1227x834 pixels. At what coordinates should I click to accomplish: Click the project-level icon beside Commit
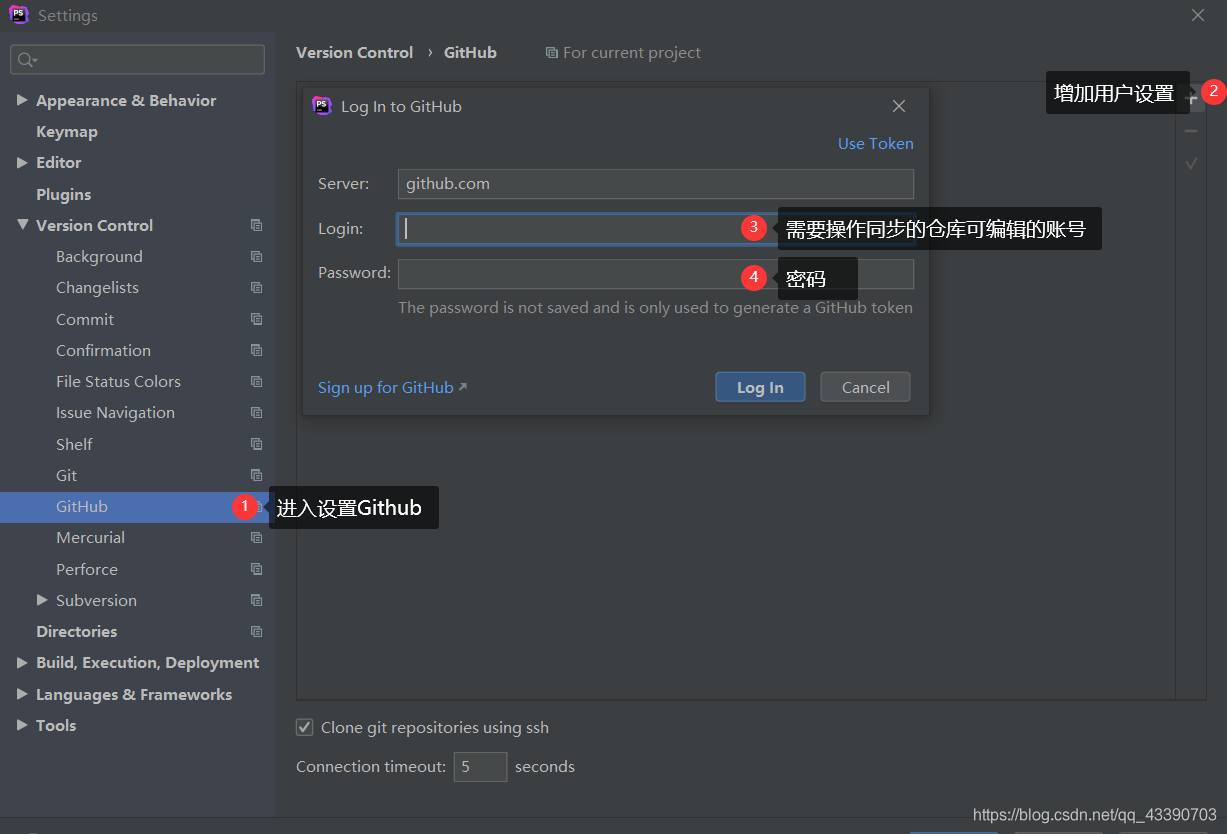click(256, 319)
